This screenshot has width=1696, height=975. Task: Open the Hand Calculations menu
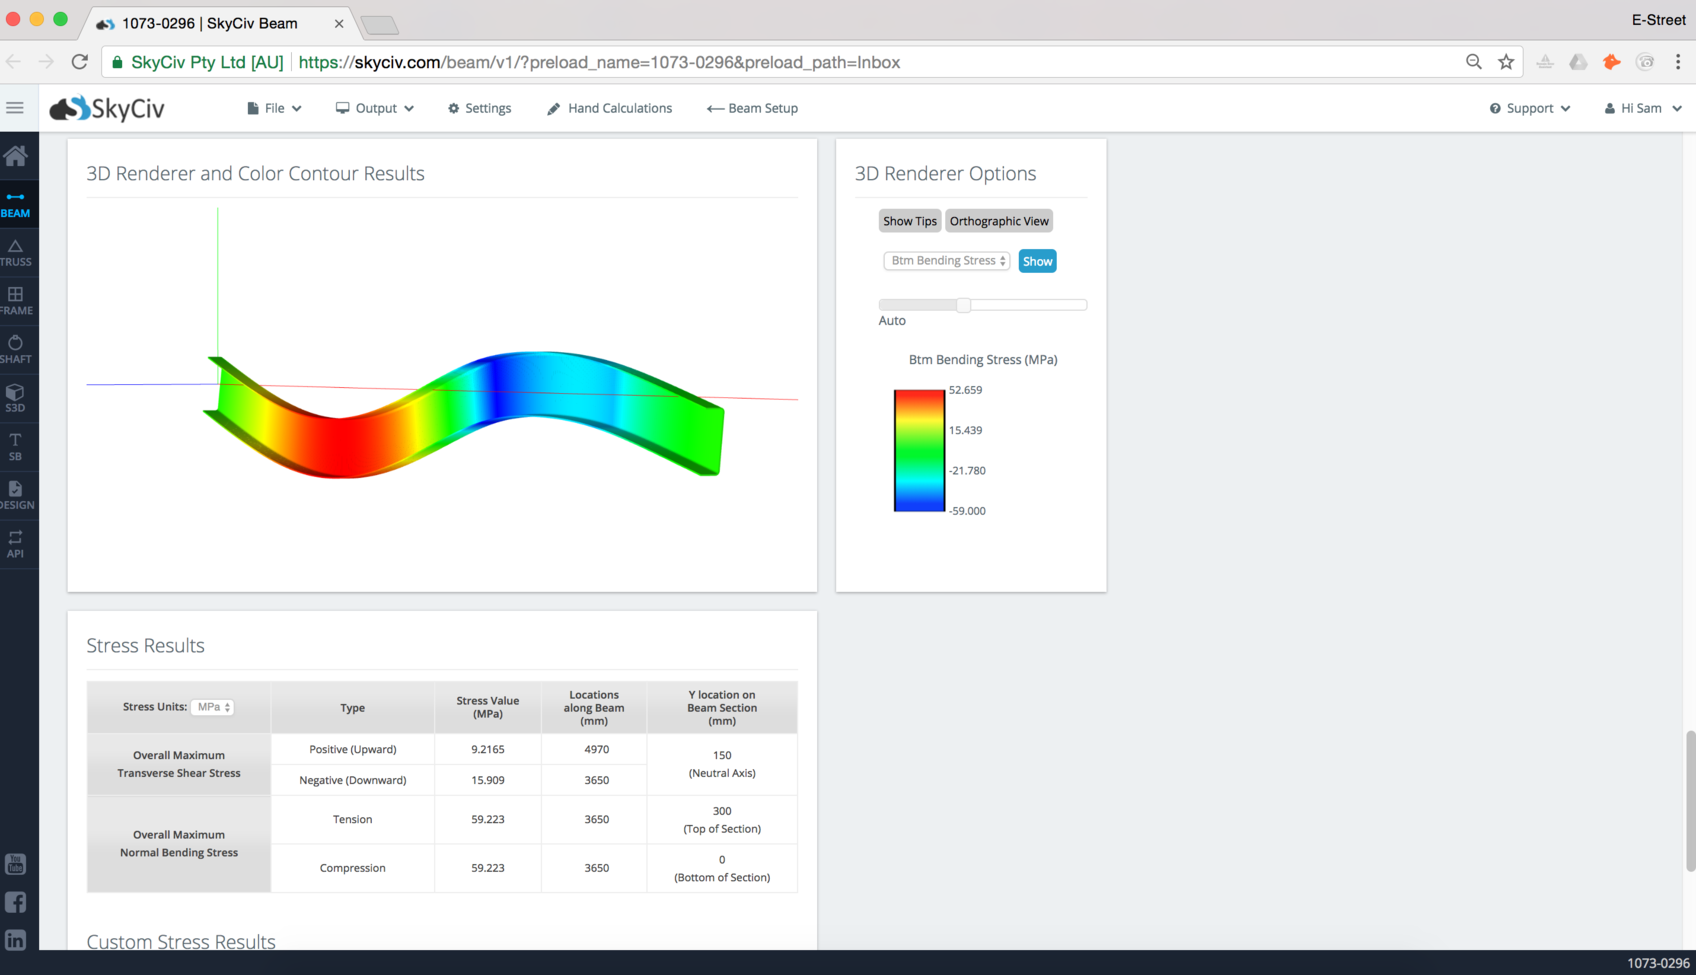(609, 108)
